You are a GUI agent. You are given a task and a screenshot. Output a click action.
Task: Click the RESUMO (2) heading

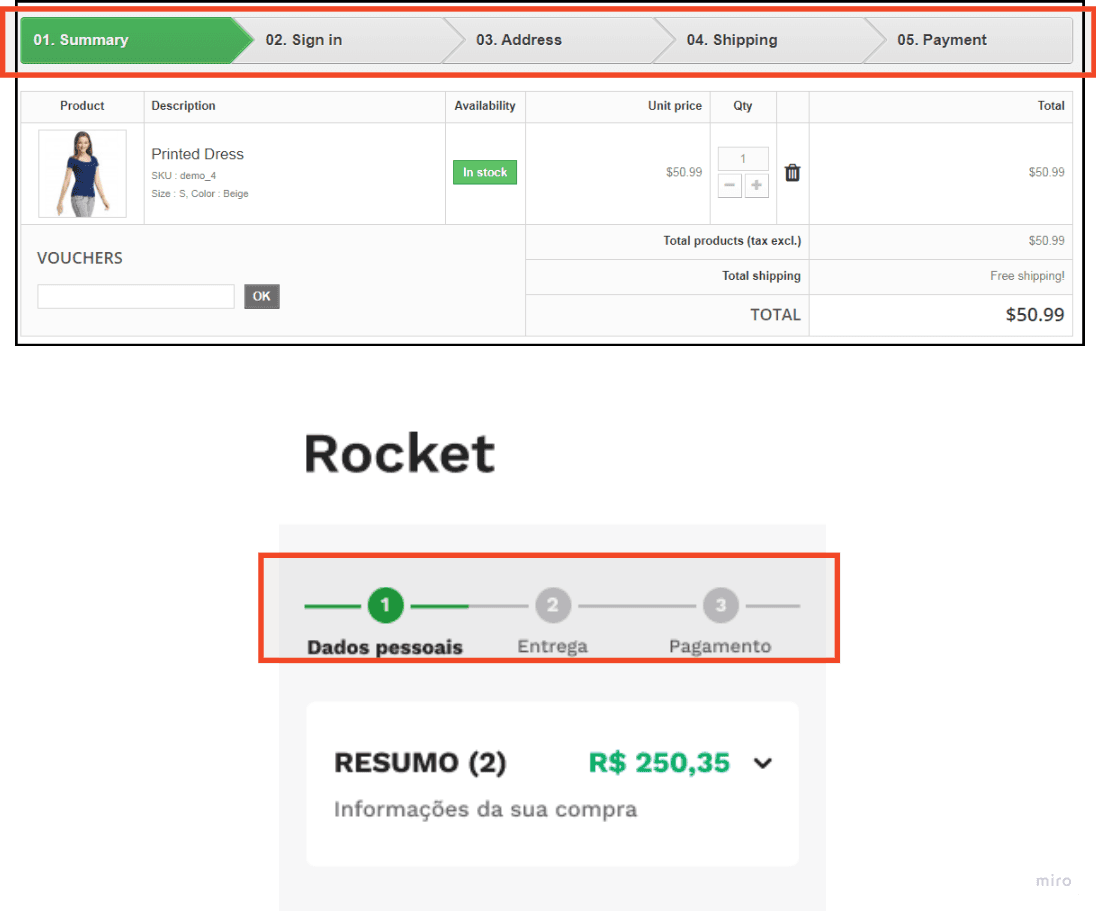point(420,763)
